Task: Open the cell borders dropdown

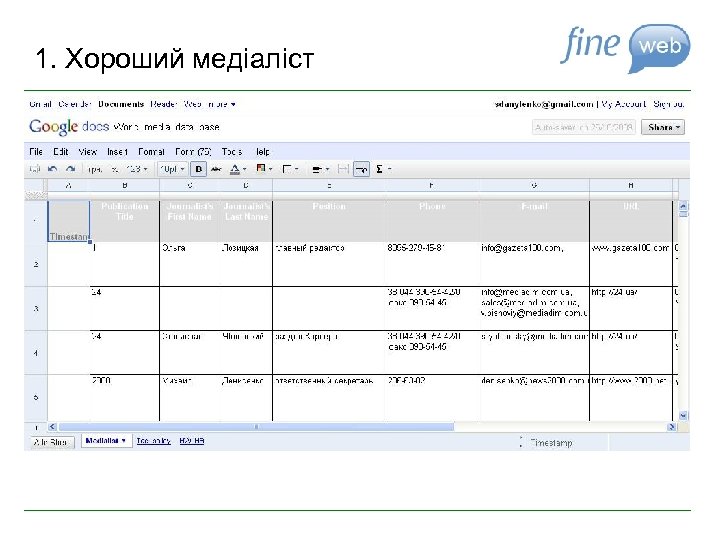Action: click(x=290, y=169)
